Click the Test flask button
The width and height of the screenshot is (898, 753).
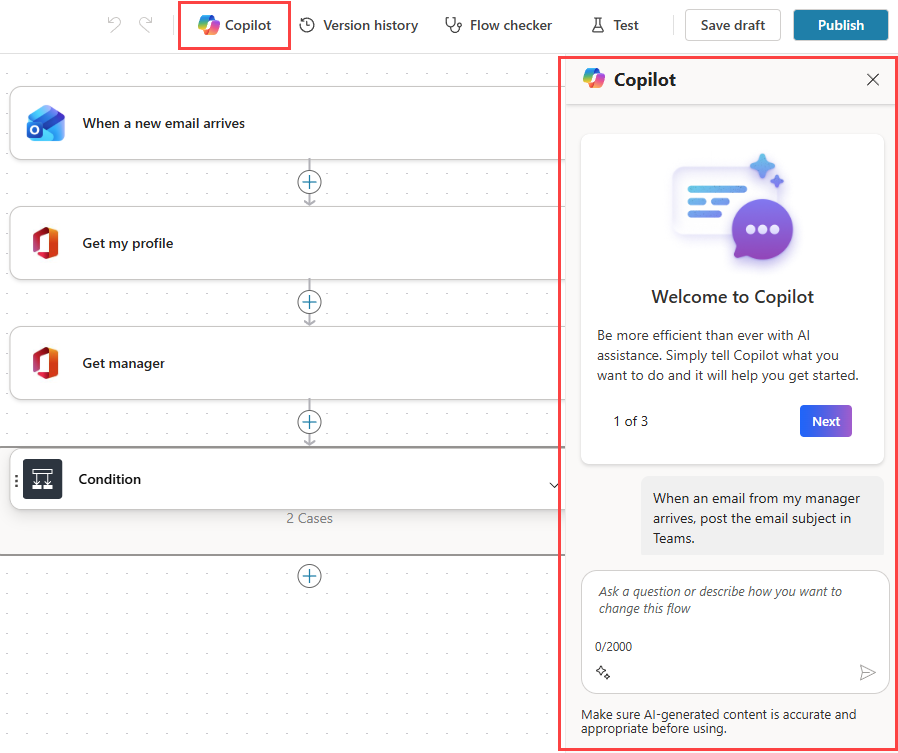[615, 25]
